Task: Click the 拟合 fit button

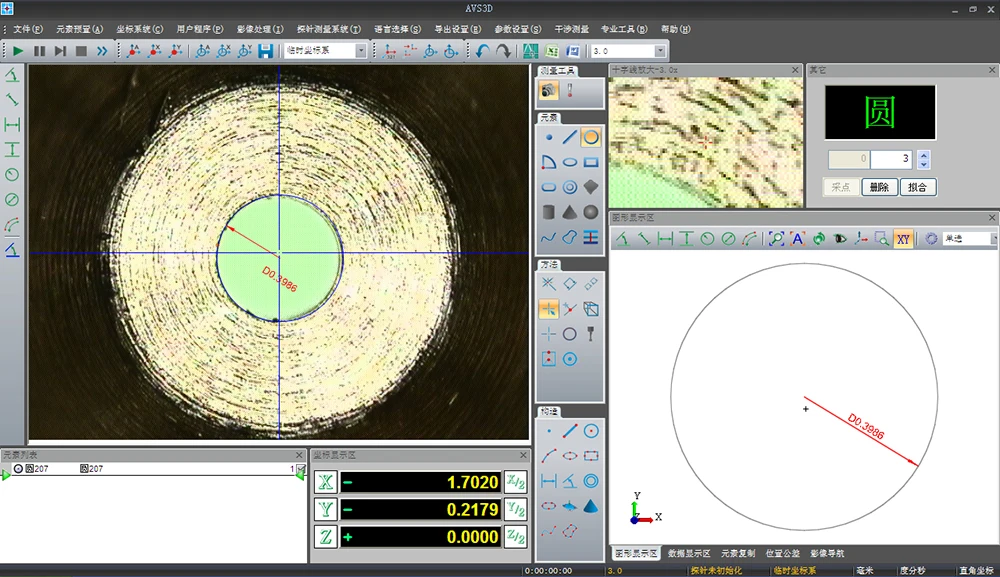Action: [x=918, y=187]
